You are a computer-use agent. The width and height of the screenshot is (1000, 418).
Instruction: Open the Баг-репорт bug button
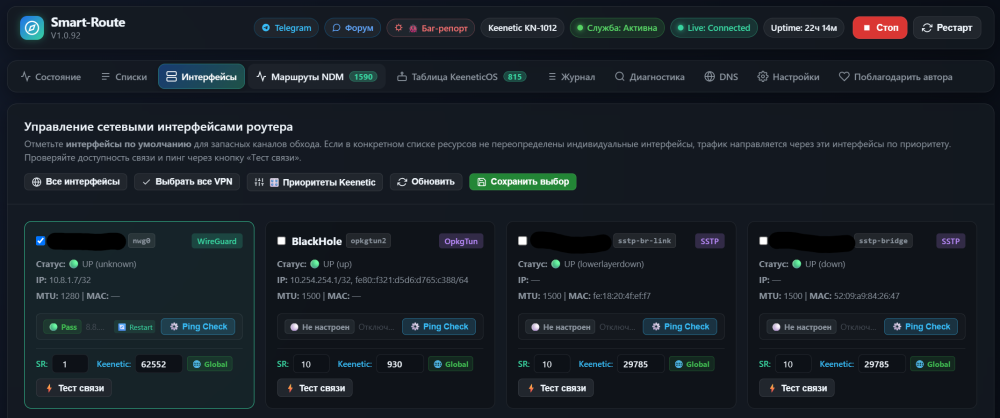click(x=430, y=28)
